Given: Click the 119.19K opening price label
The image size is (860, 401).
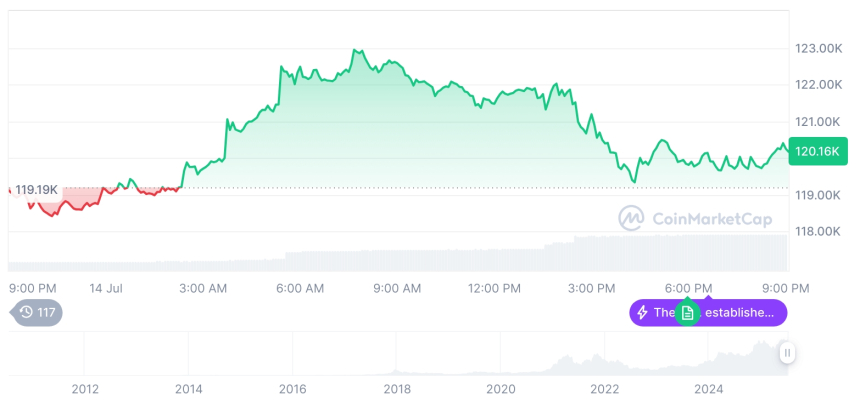Looking at the screenshot, I should tap(36, 188).
